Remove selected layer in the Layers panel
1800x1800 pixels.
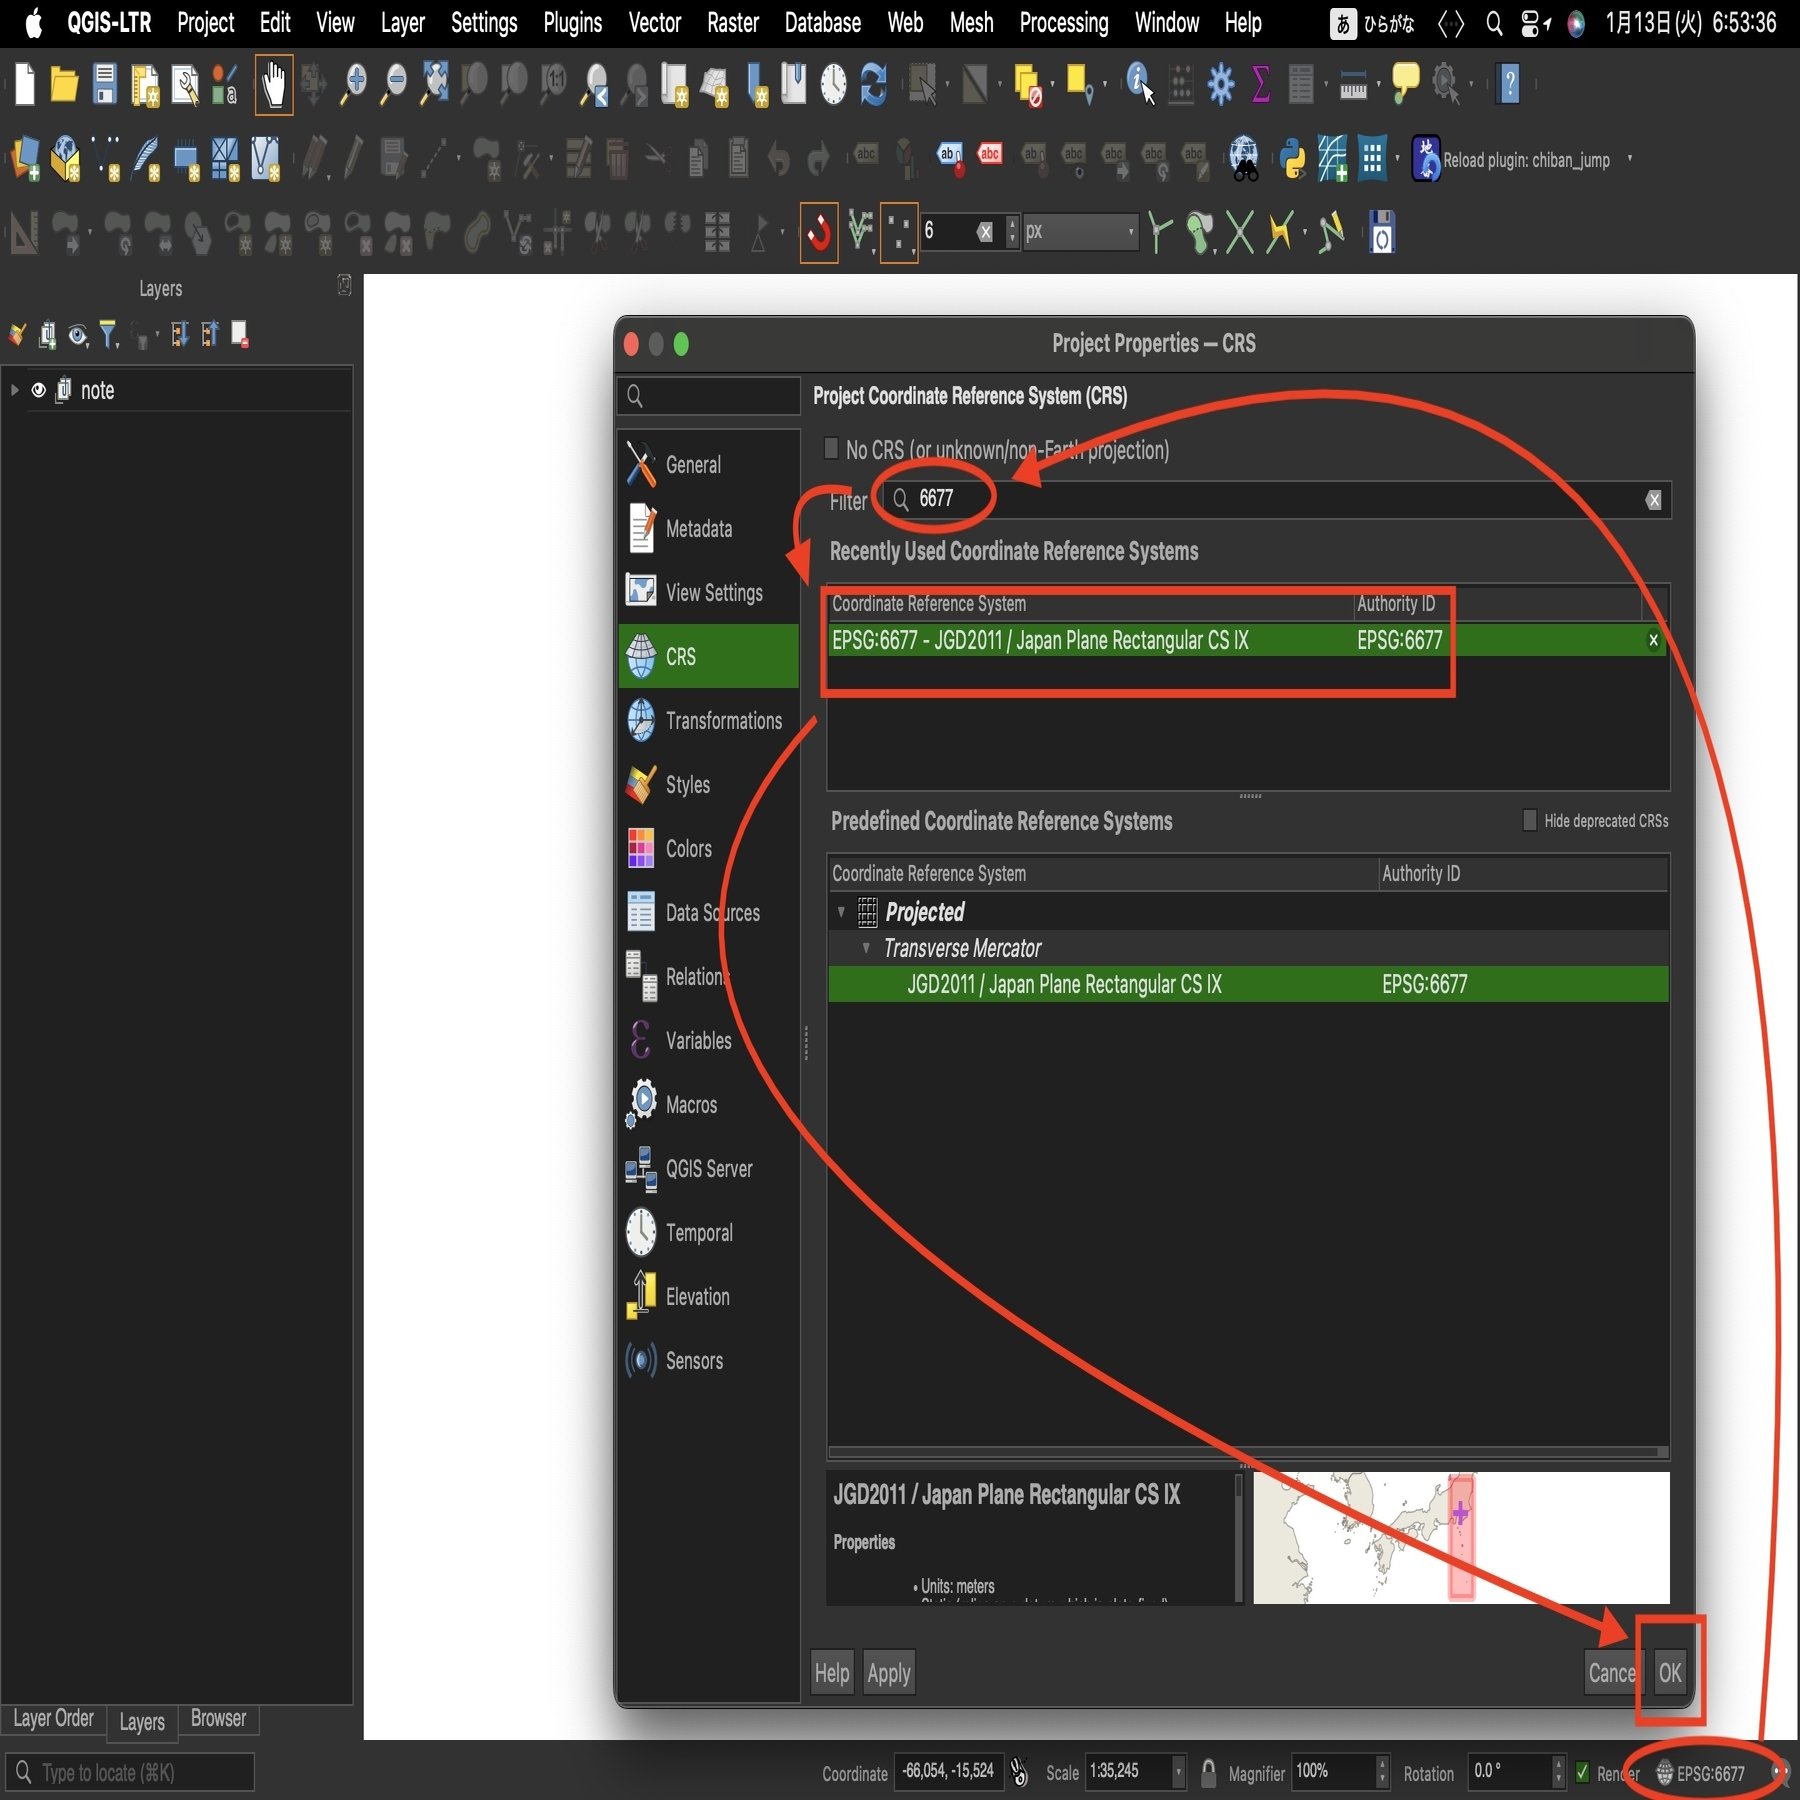[240, 334]
